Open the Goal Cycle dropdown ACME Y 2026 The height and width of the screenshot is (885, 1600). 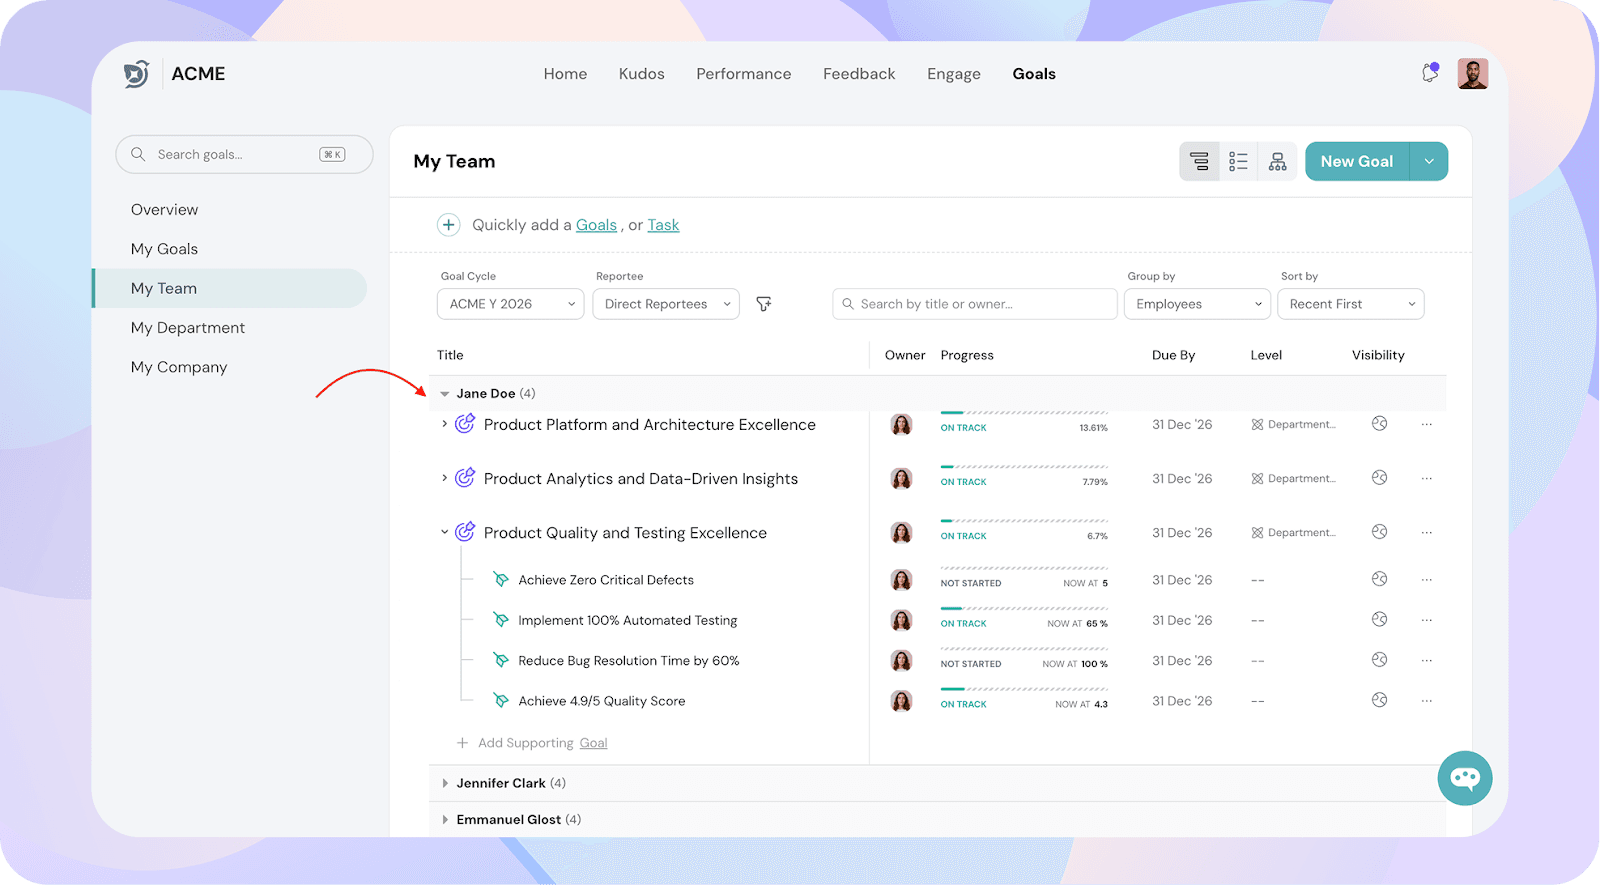pyautogui.click(x=510, y=304)
